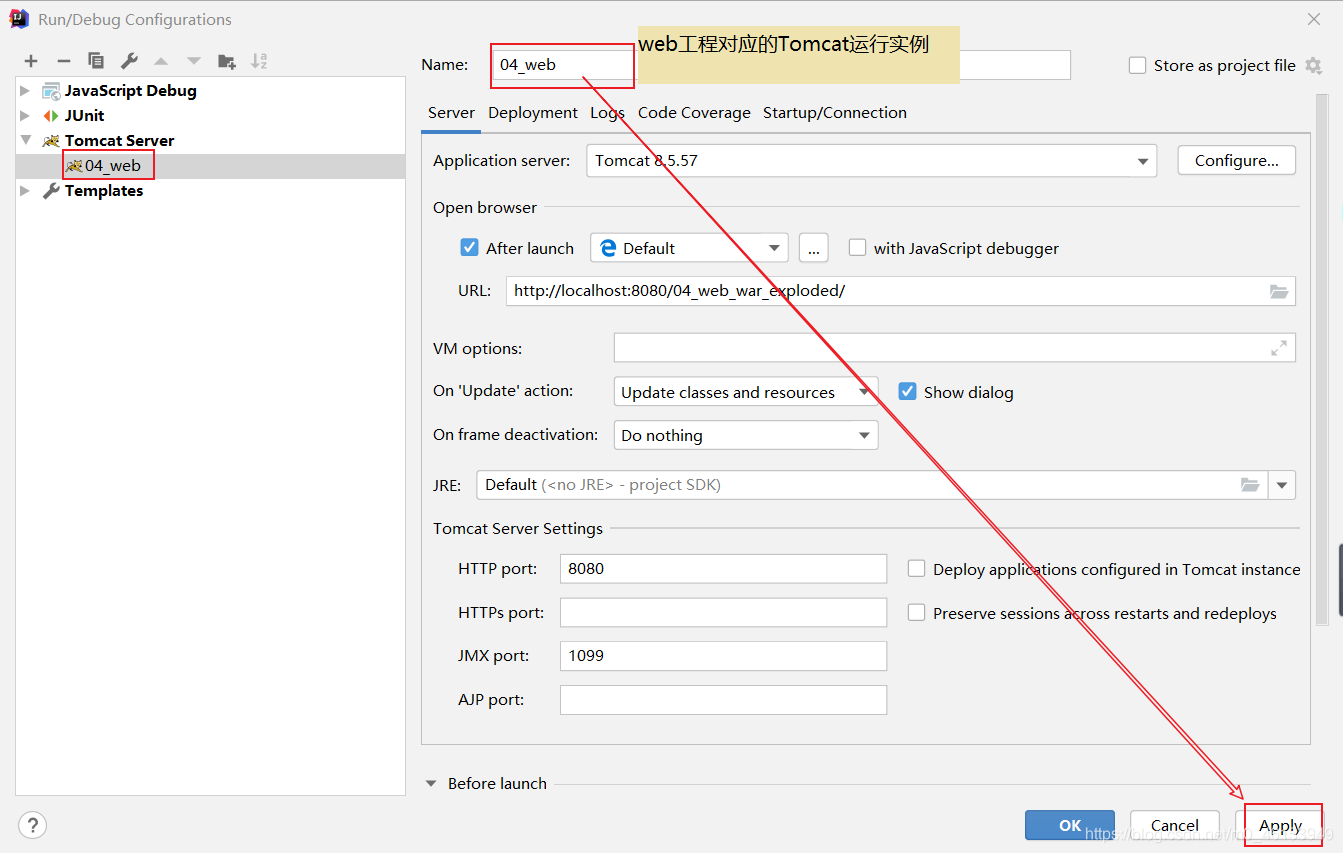Click JUnit node icon

click(x=51, y=115)
